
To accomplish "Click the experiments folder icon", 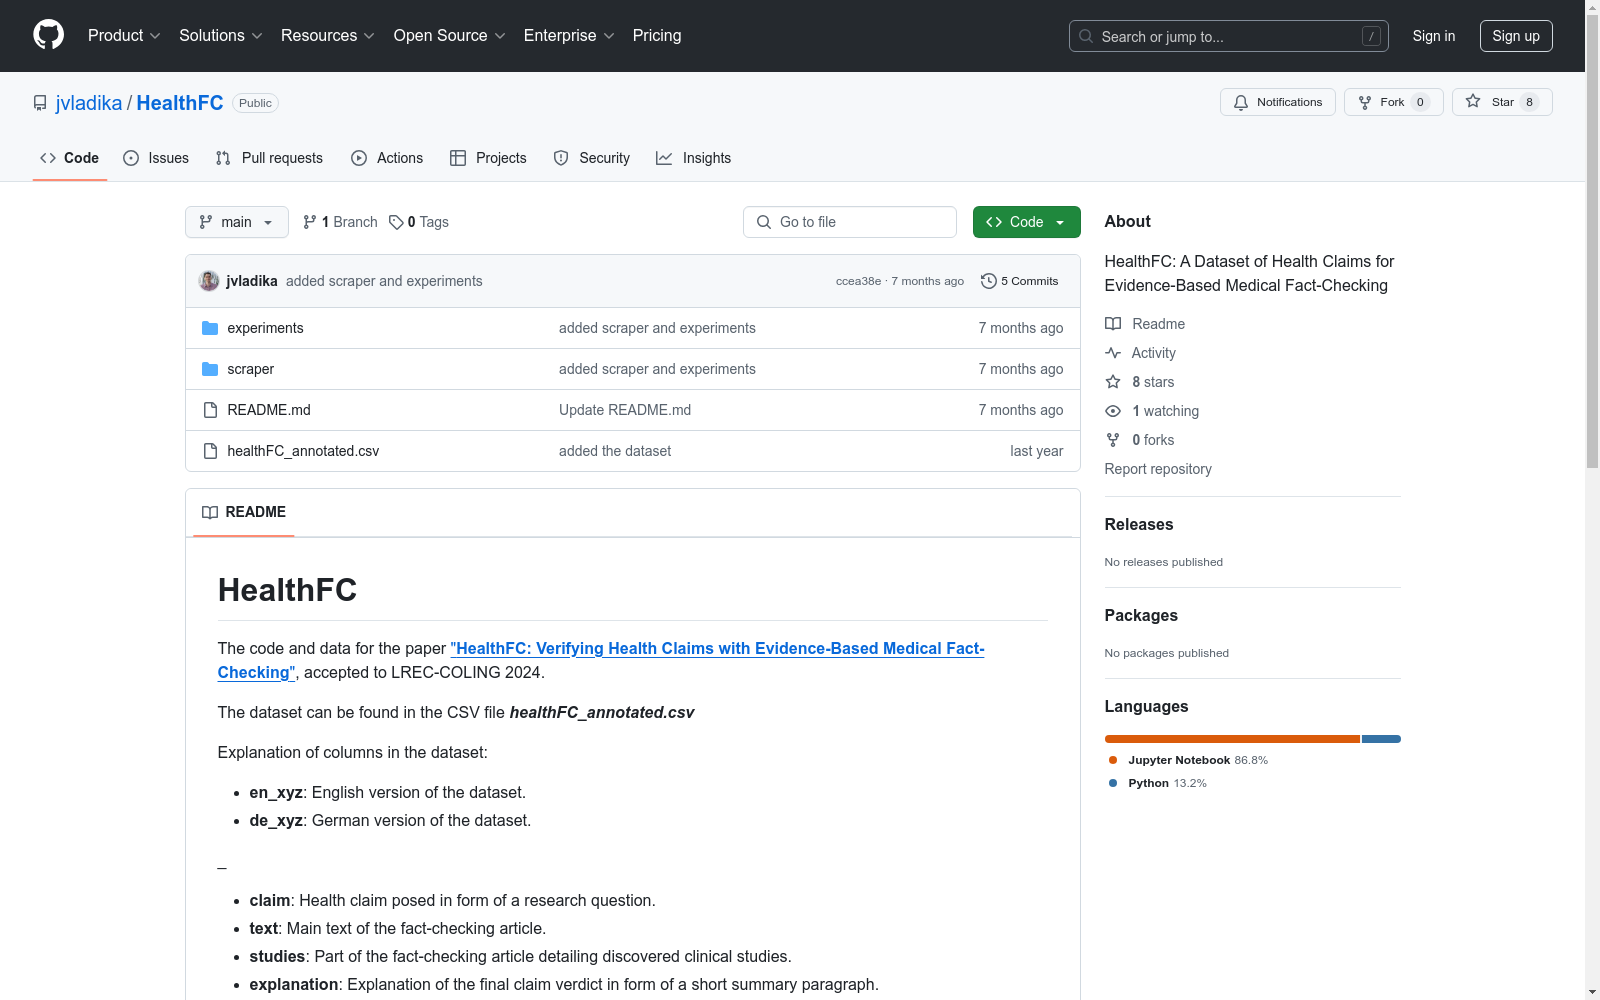I will click(210, 328).
